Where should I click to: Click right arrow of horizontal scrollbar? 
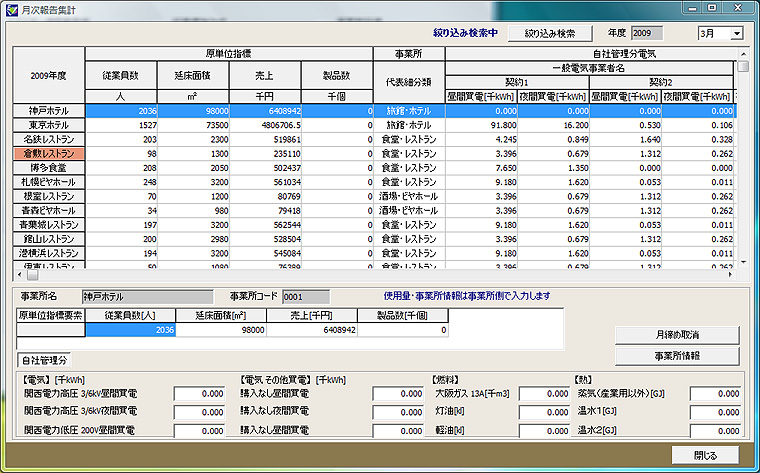pos(730,275)
